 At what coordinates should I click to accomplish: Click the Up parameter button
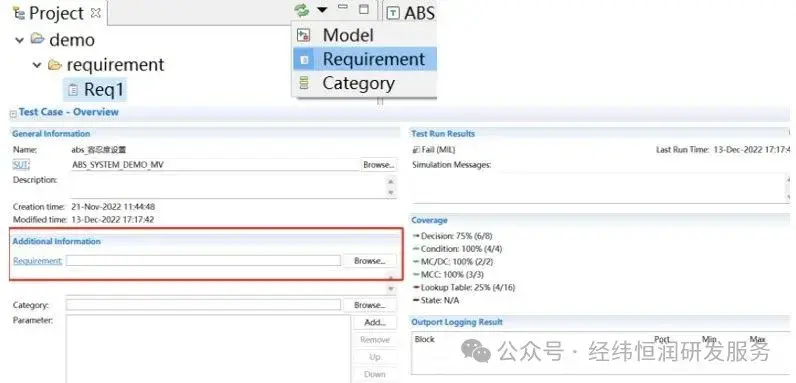point(375,357)
